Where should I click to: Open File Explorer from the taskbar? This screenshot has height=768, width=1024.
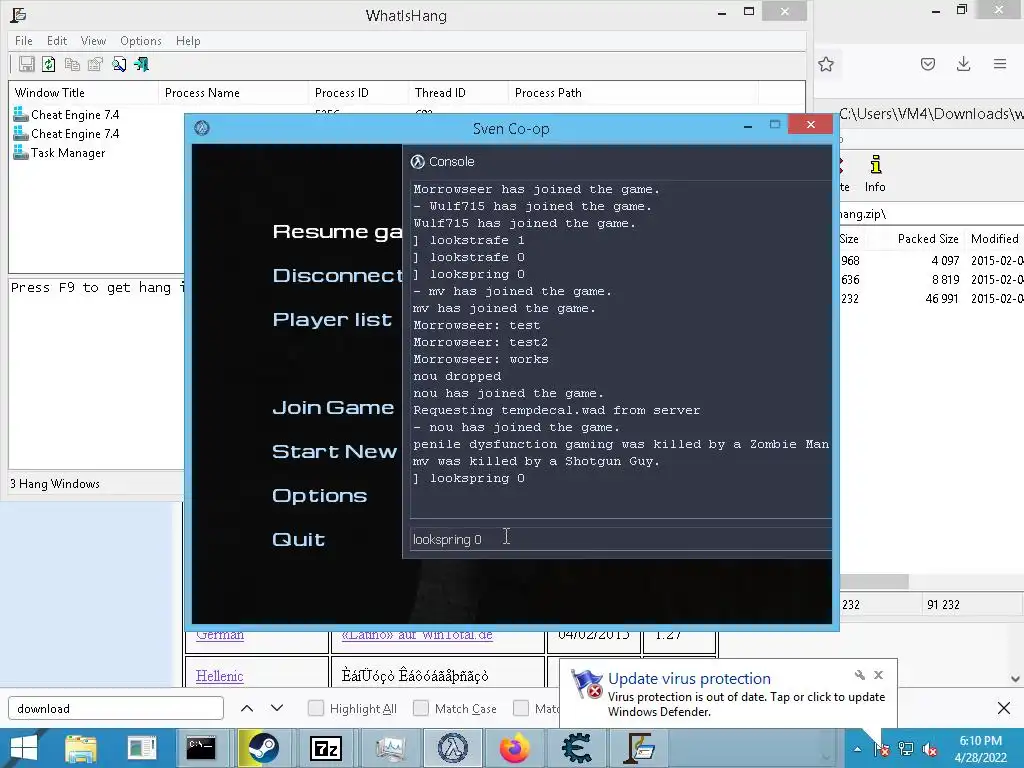[80, 748]
